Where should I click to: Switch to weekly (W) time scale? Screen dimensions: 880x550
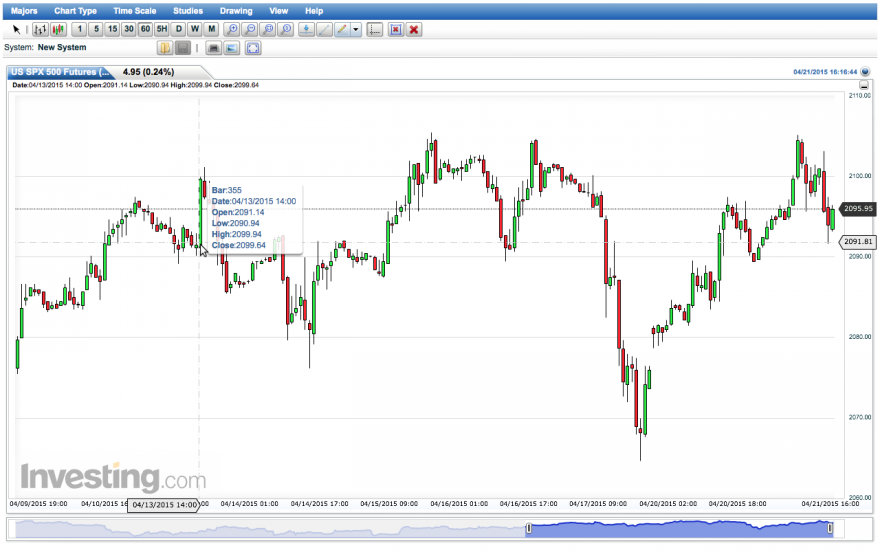click(x=195, y=29)
